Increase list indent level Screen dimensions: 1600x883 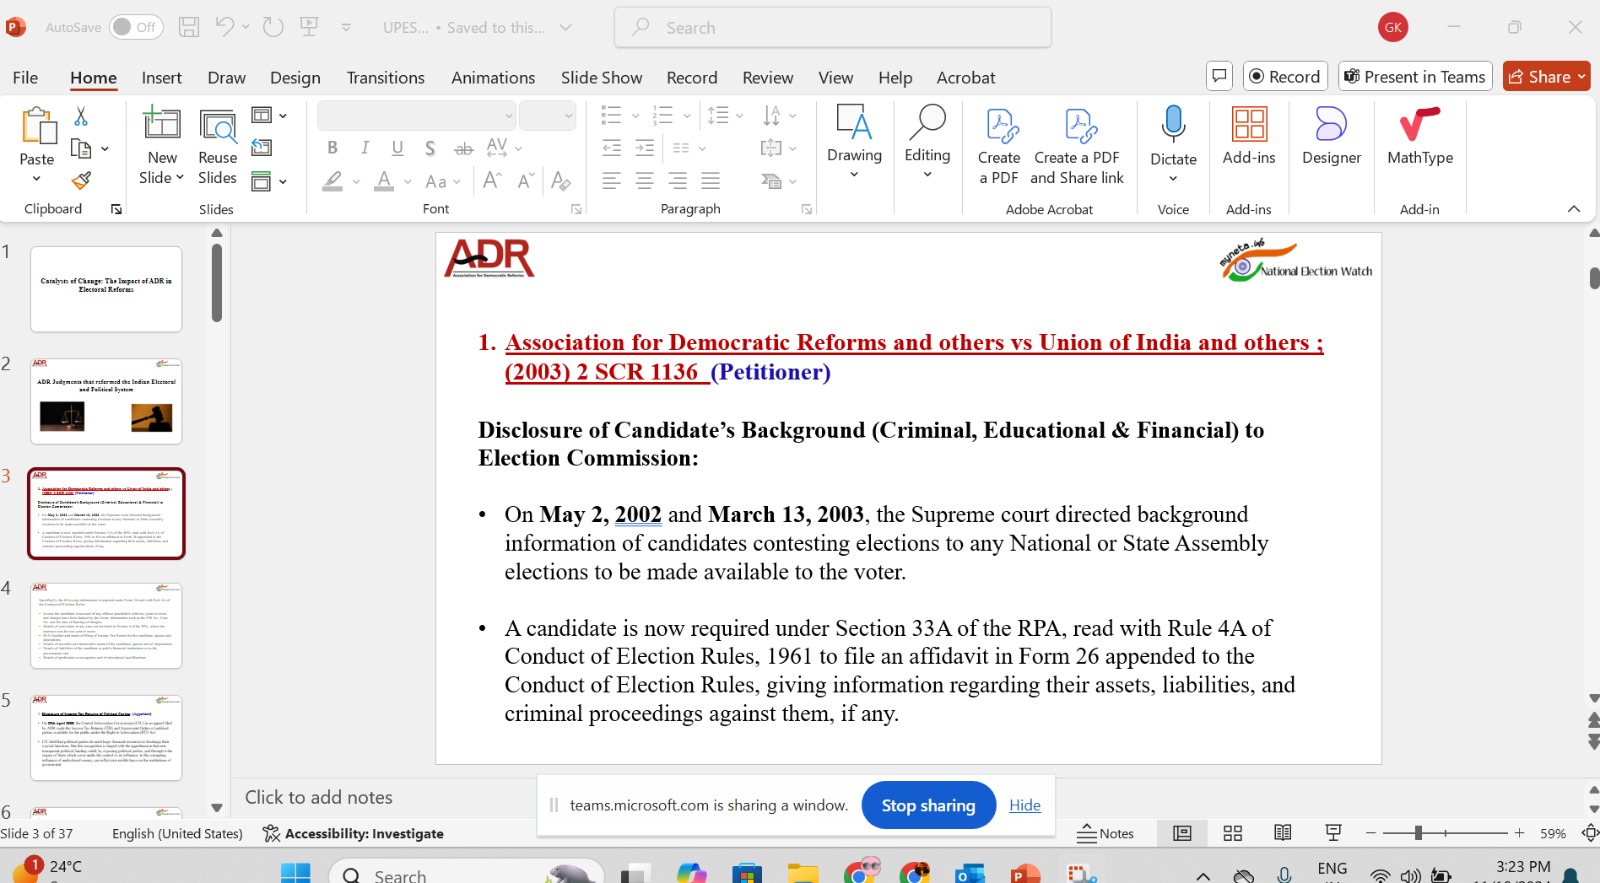tap(645, 148)
